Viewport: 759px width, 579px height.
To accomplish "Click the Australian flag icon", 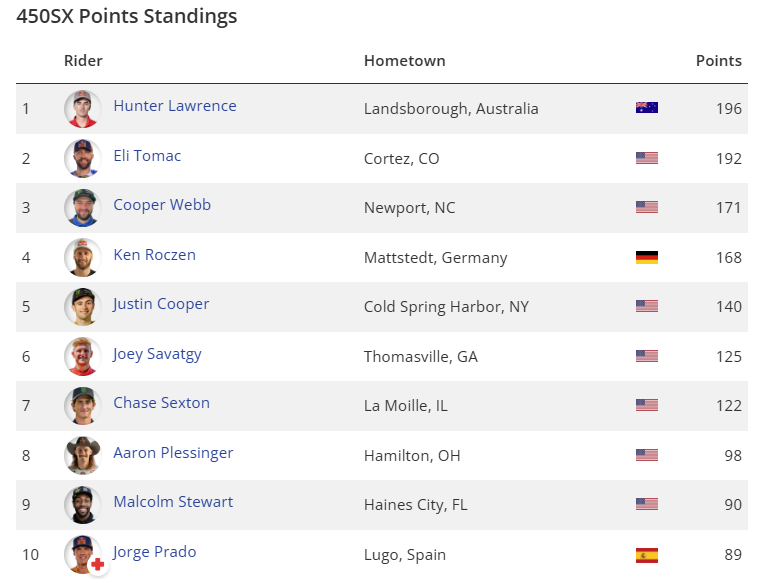I will [646, 108].
